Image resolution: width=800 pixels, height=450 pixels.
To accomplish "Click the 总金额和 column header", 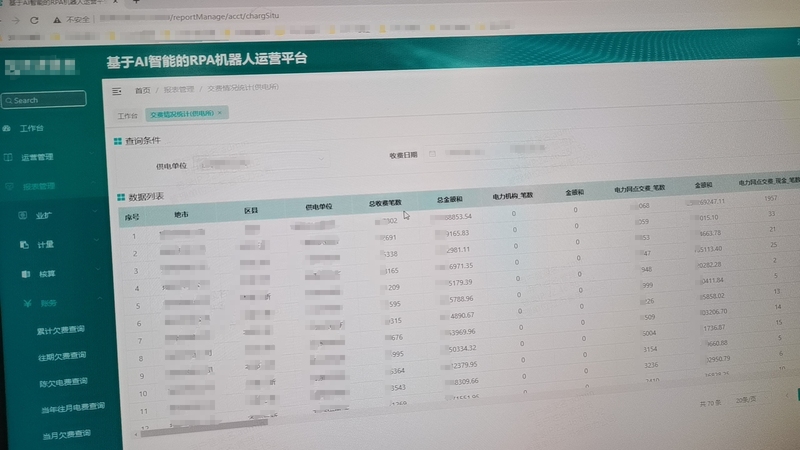I will click(x=449, y=199).
